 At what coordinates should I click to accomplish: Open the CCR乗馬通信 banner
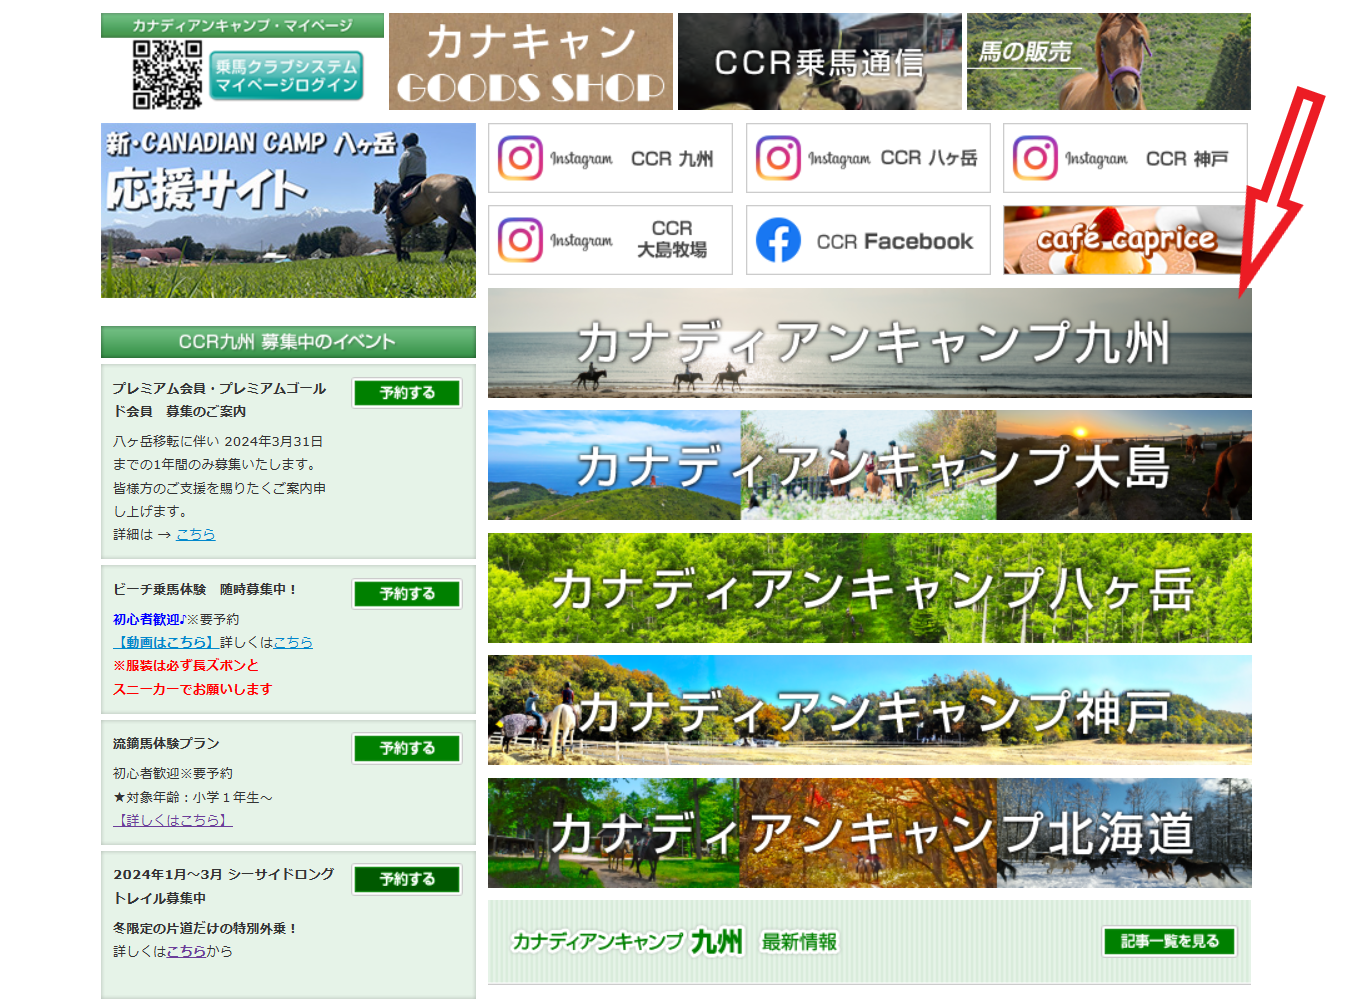click(x=819, y=62)
